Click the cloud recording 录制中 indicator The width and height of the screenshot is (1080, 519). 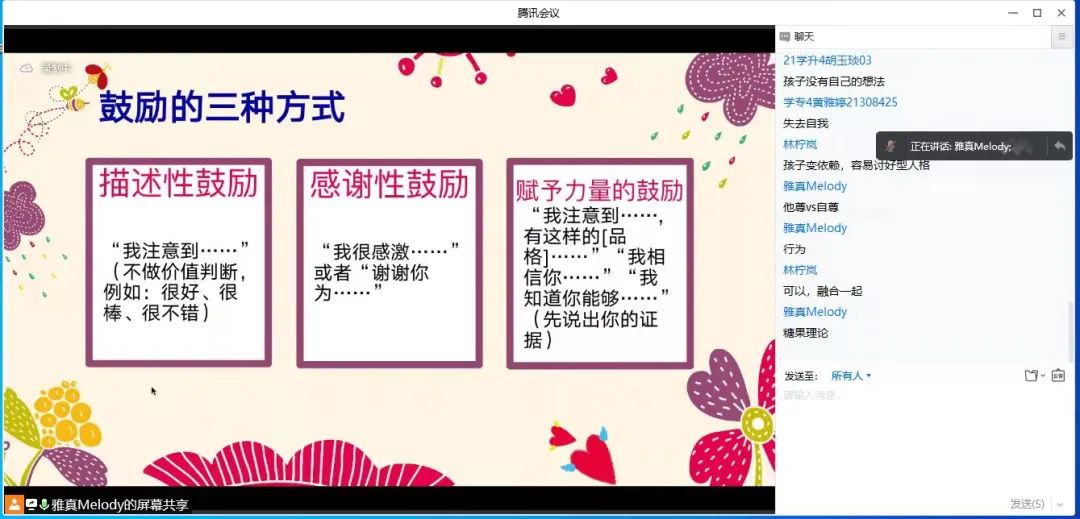tap(46, 67)
